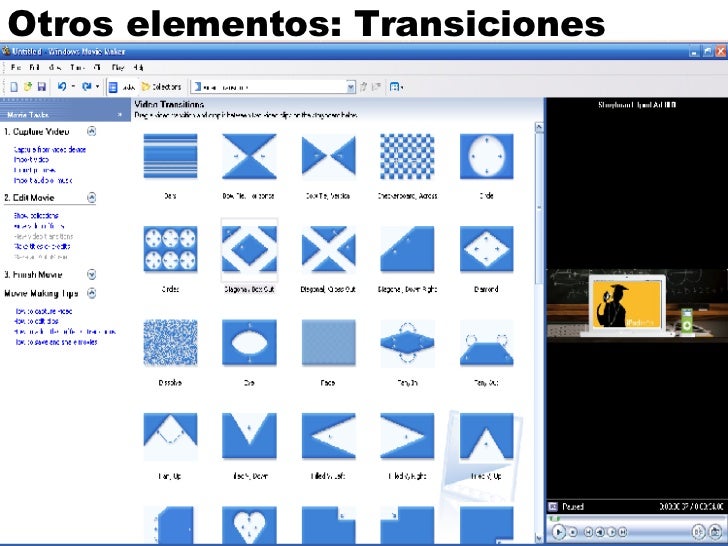
Task: Open the Undo history dropdown arrow
Action: [x=73, y=86]
